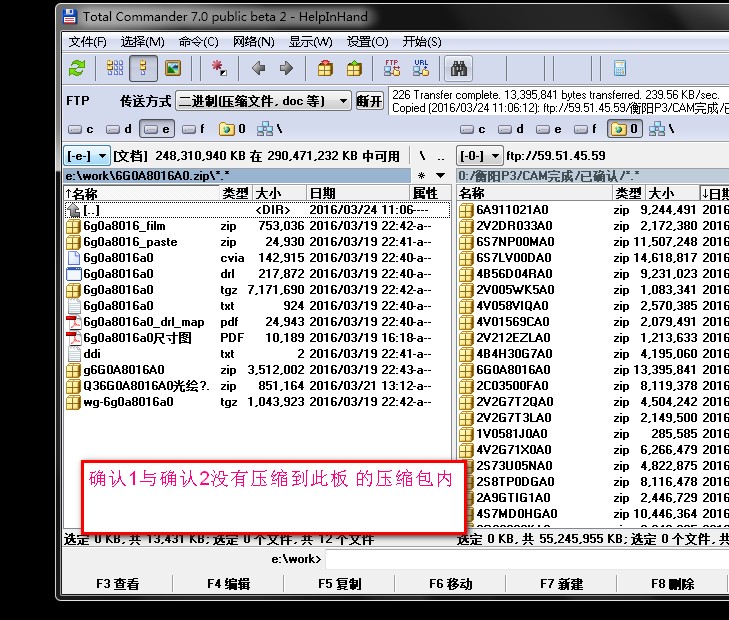Screen dimensions: 729x620
Task: Click F7 新建 new folder button
Action: pos(561,584)
